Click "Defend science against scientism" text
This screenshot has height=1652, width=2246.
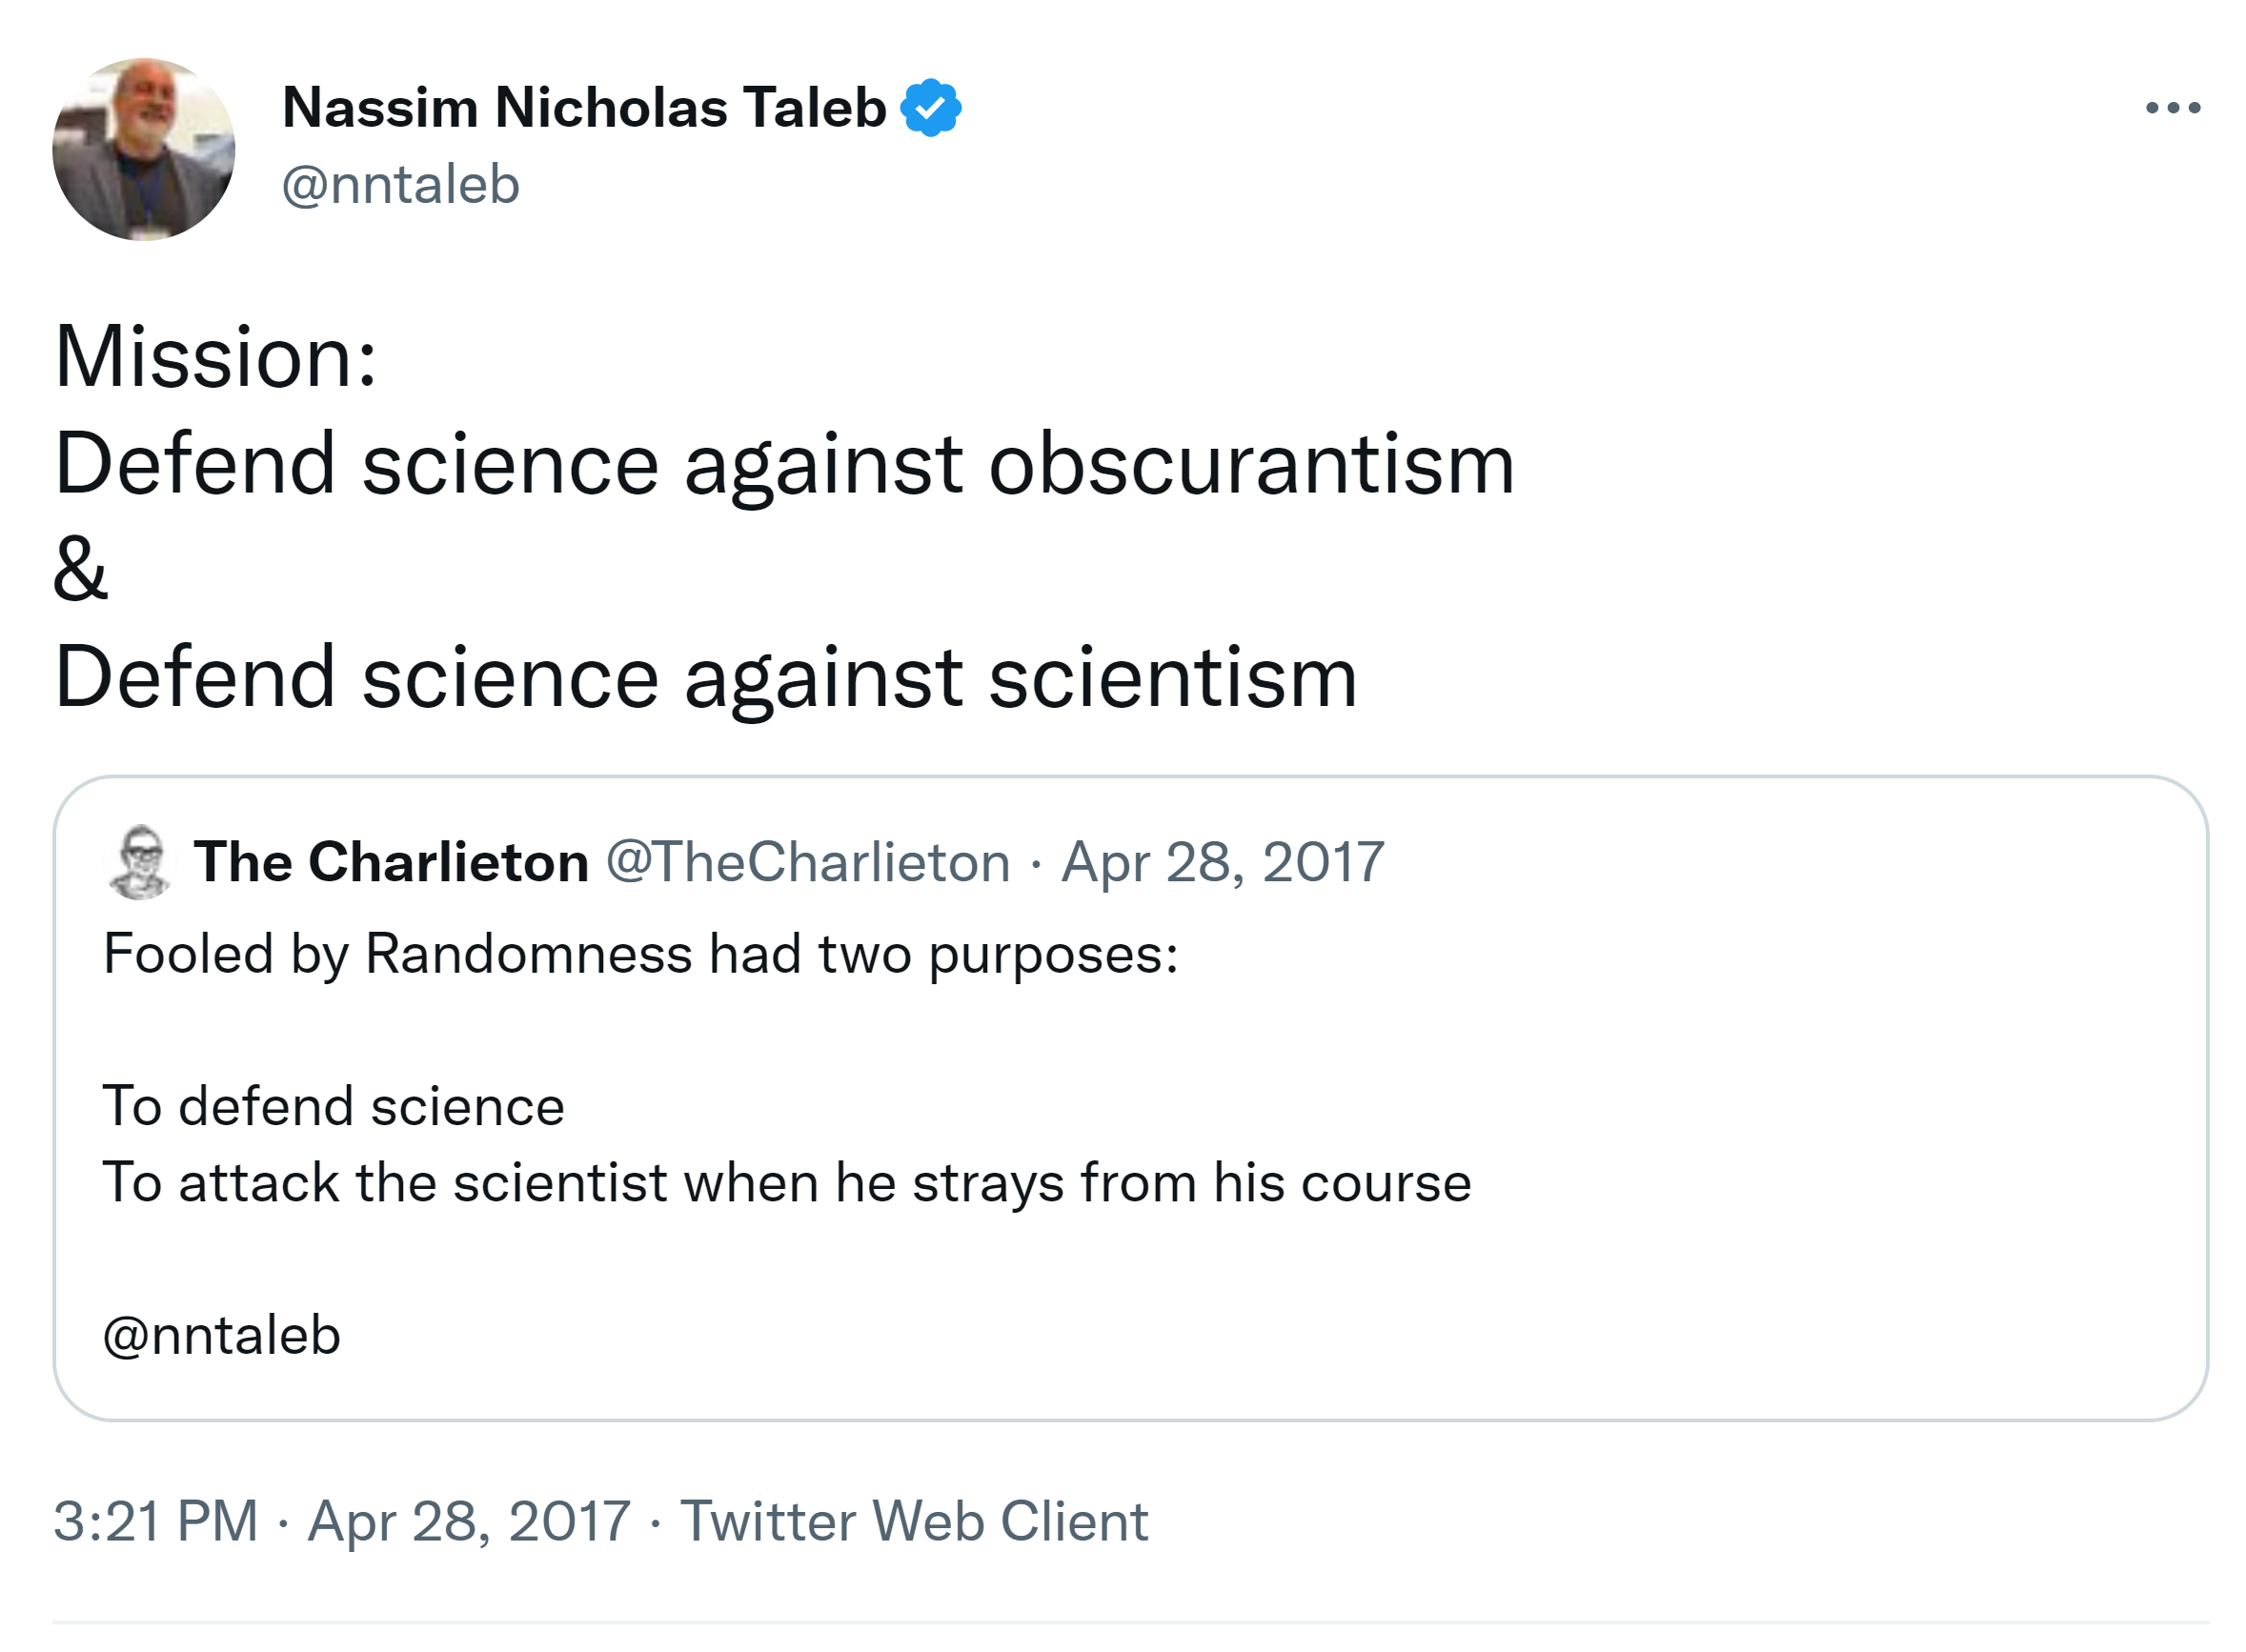tap(706, 677)
